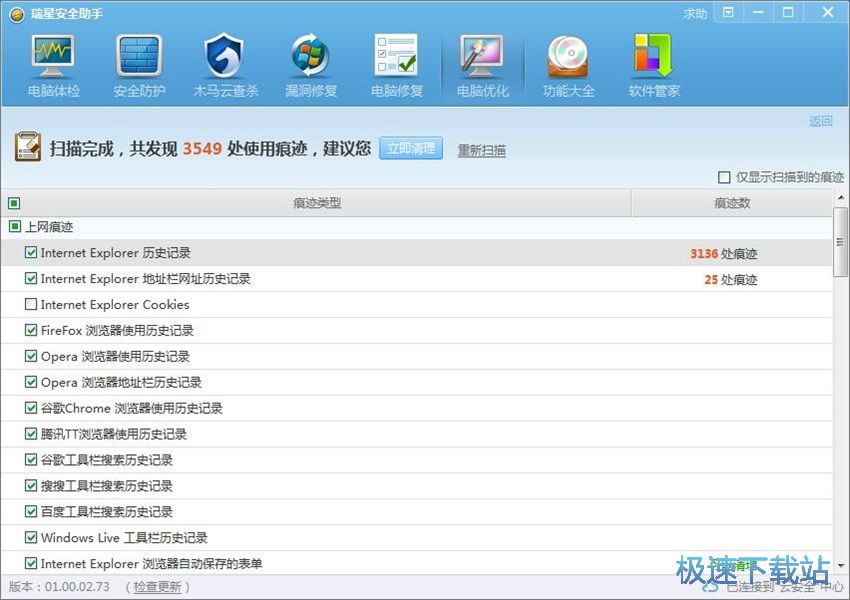Screen dimensions: 850x600
Task: Toggle the select-all checkbox in table header
Action: tap(14, 203)
